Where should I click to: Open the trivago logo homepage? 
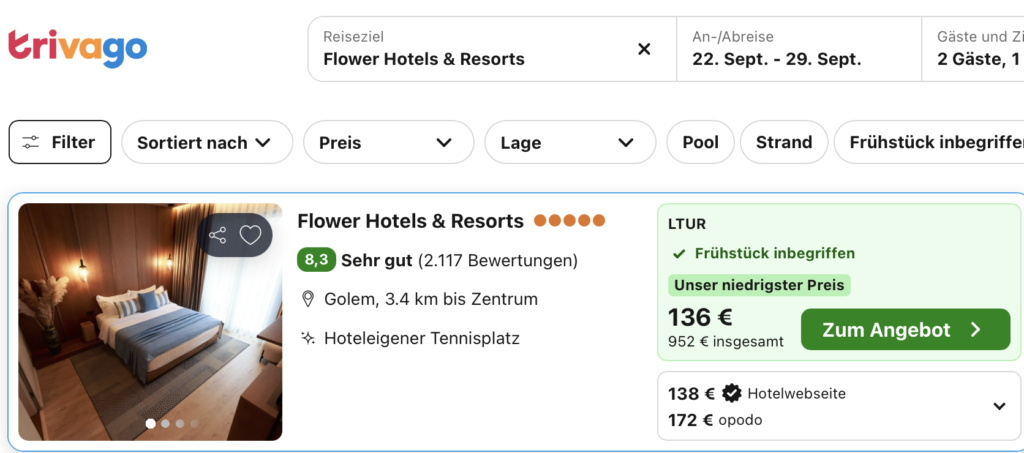(78, 48)
